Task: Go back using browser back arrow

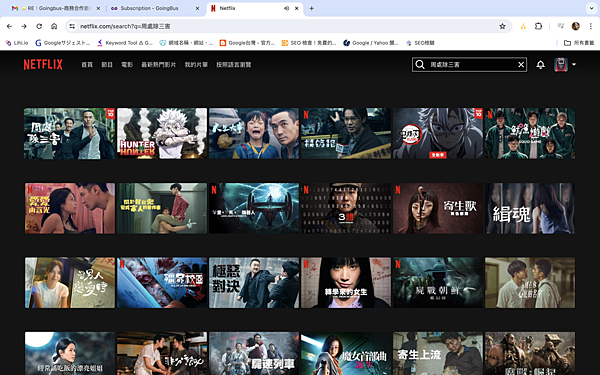Action: (10, 26)
